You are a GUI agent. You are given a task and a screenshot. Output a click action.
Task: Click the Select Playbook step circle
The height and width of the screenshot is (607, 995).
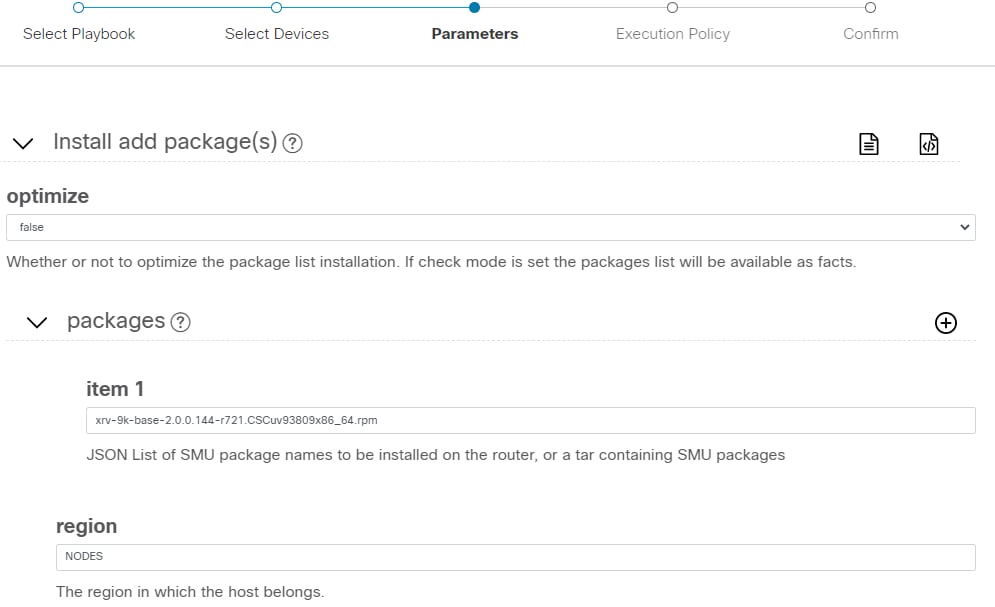tap(78, 8)
